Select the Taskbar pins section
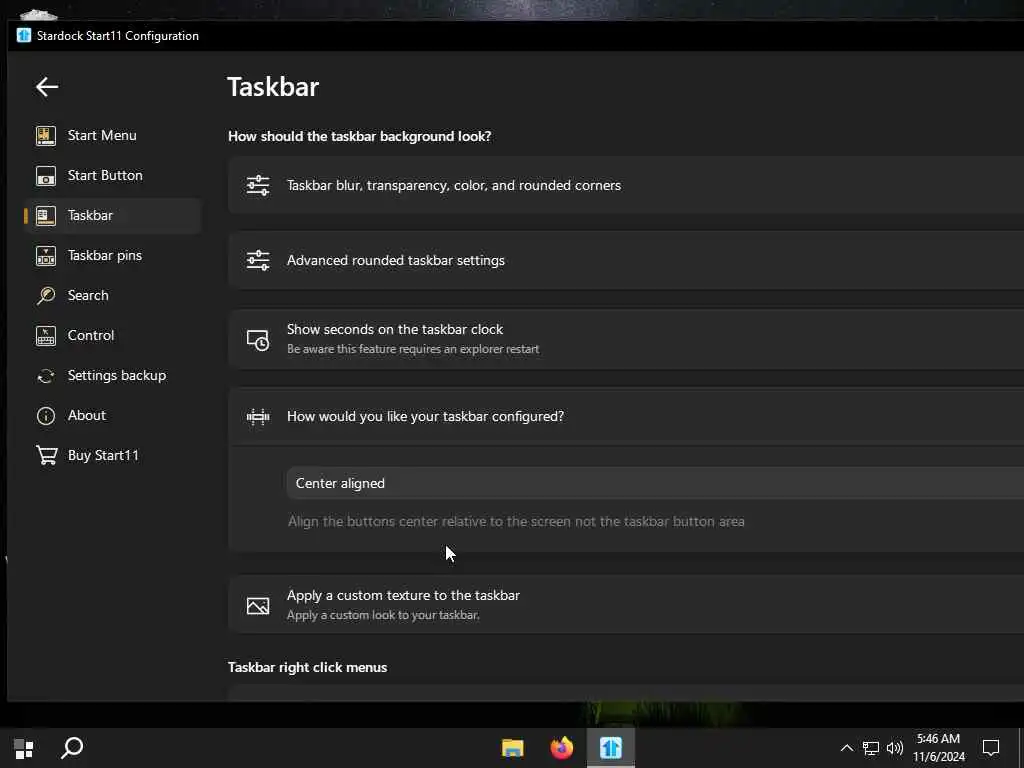The height and width of the screenshot is (768, 1024). [112, 255]
